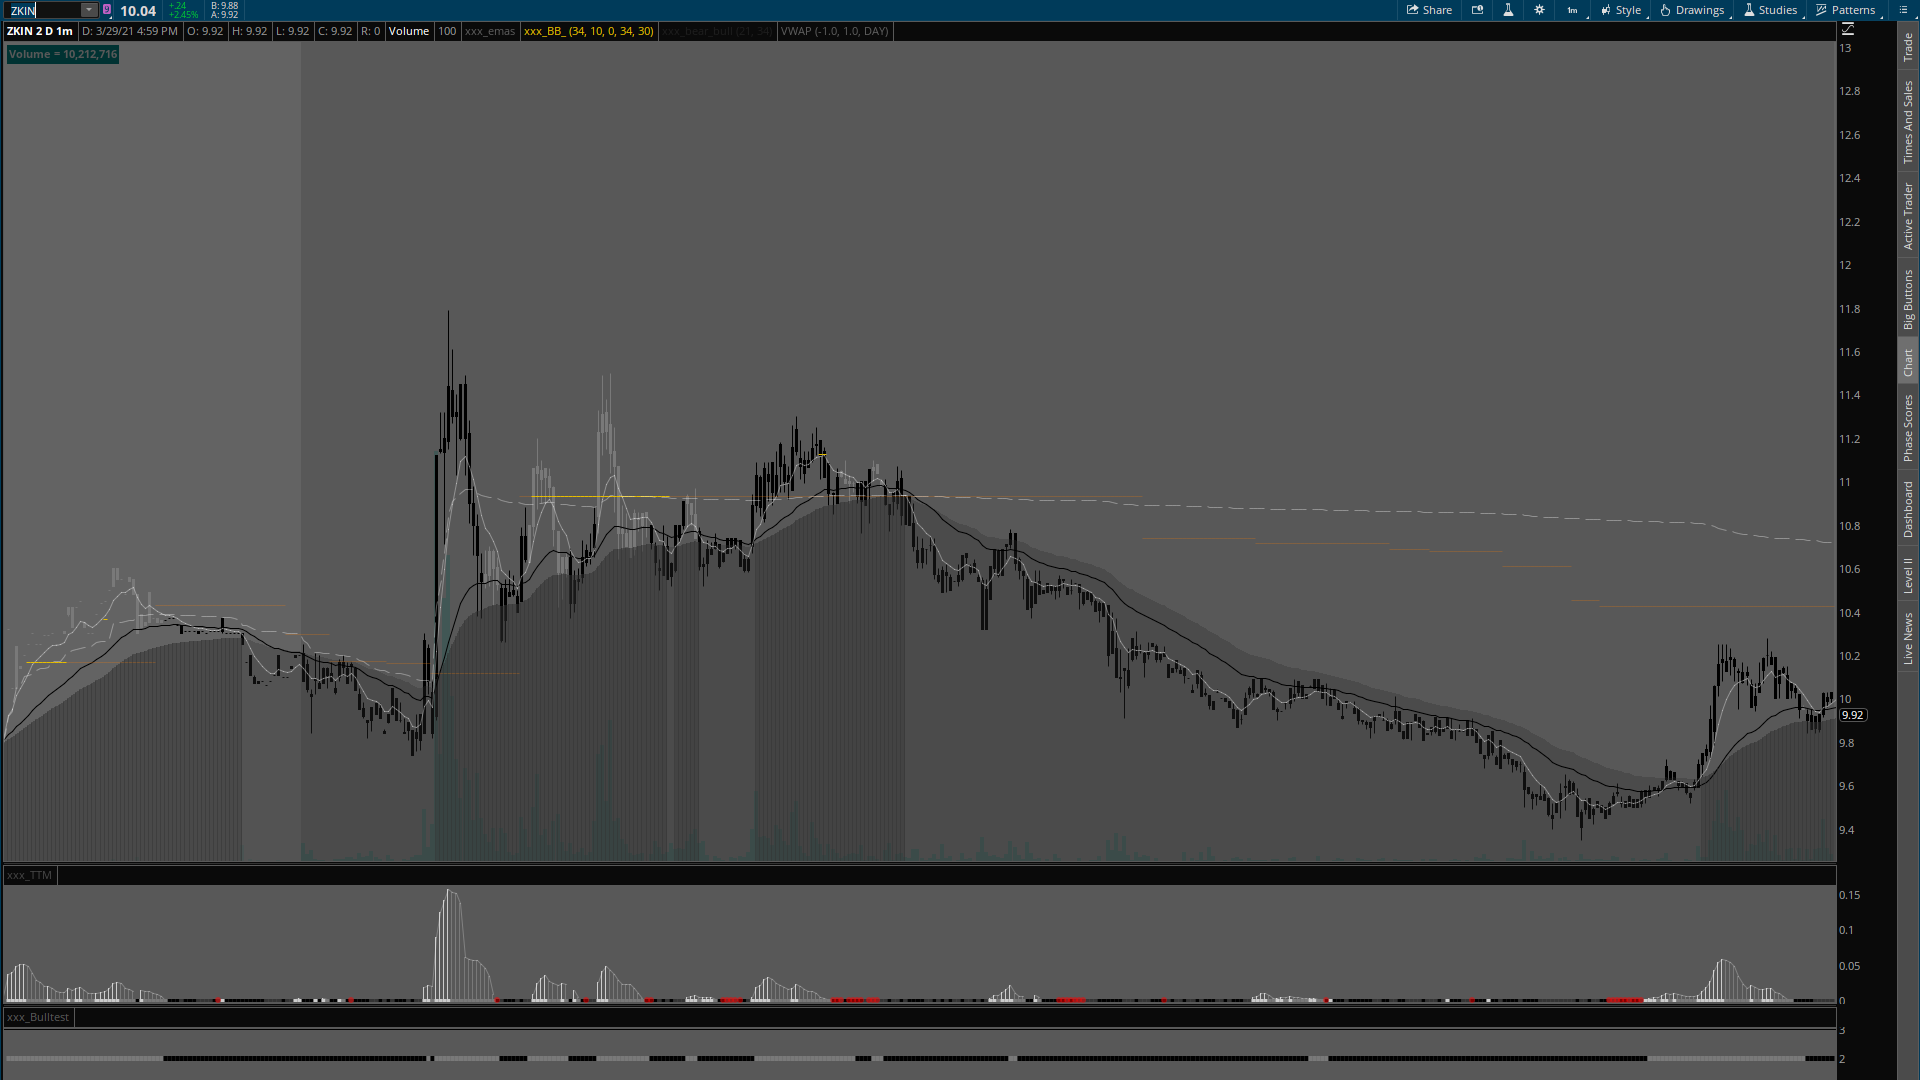Click the purple symbol link icon
Image resolution: width=1920 pixels, height=1080 pixels.
(x=107, y=10)
